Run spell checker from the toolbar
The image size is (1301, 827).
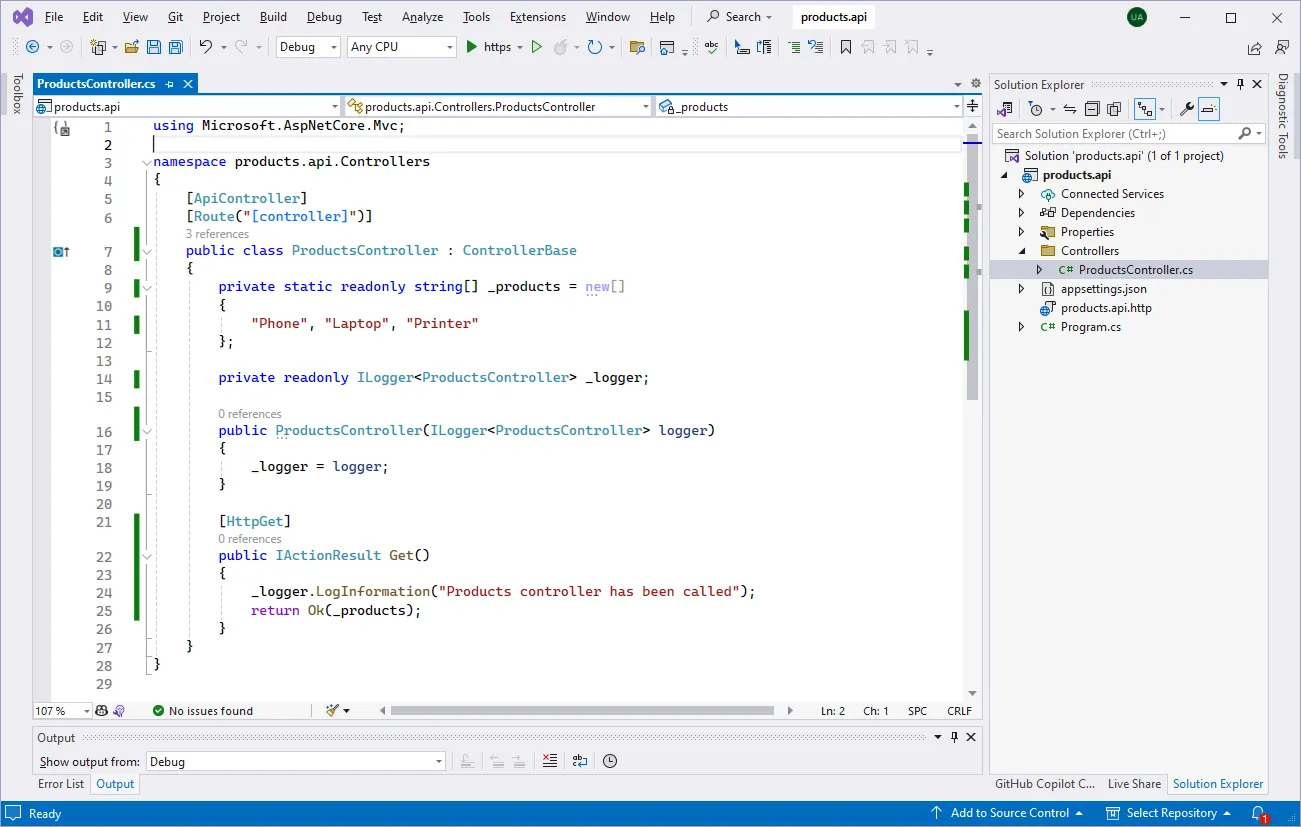pyautogui.click(x=713, y=46)
